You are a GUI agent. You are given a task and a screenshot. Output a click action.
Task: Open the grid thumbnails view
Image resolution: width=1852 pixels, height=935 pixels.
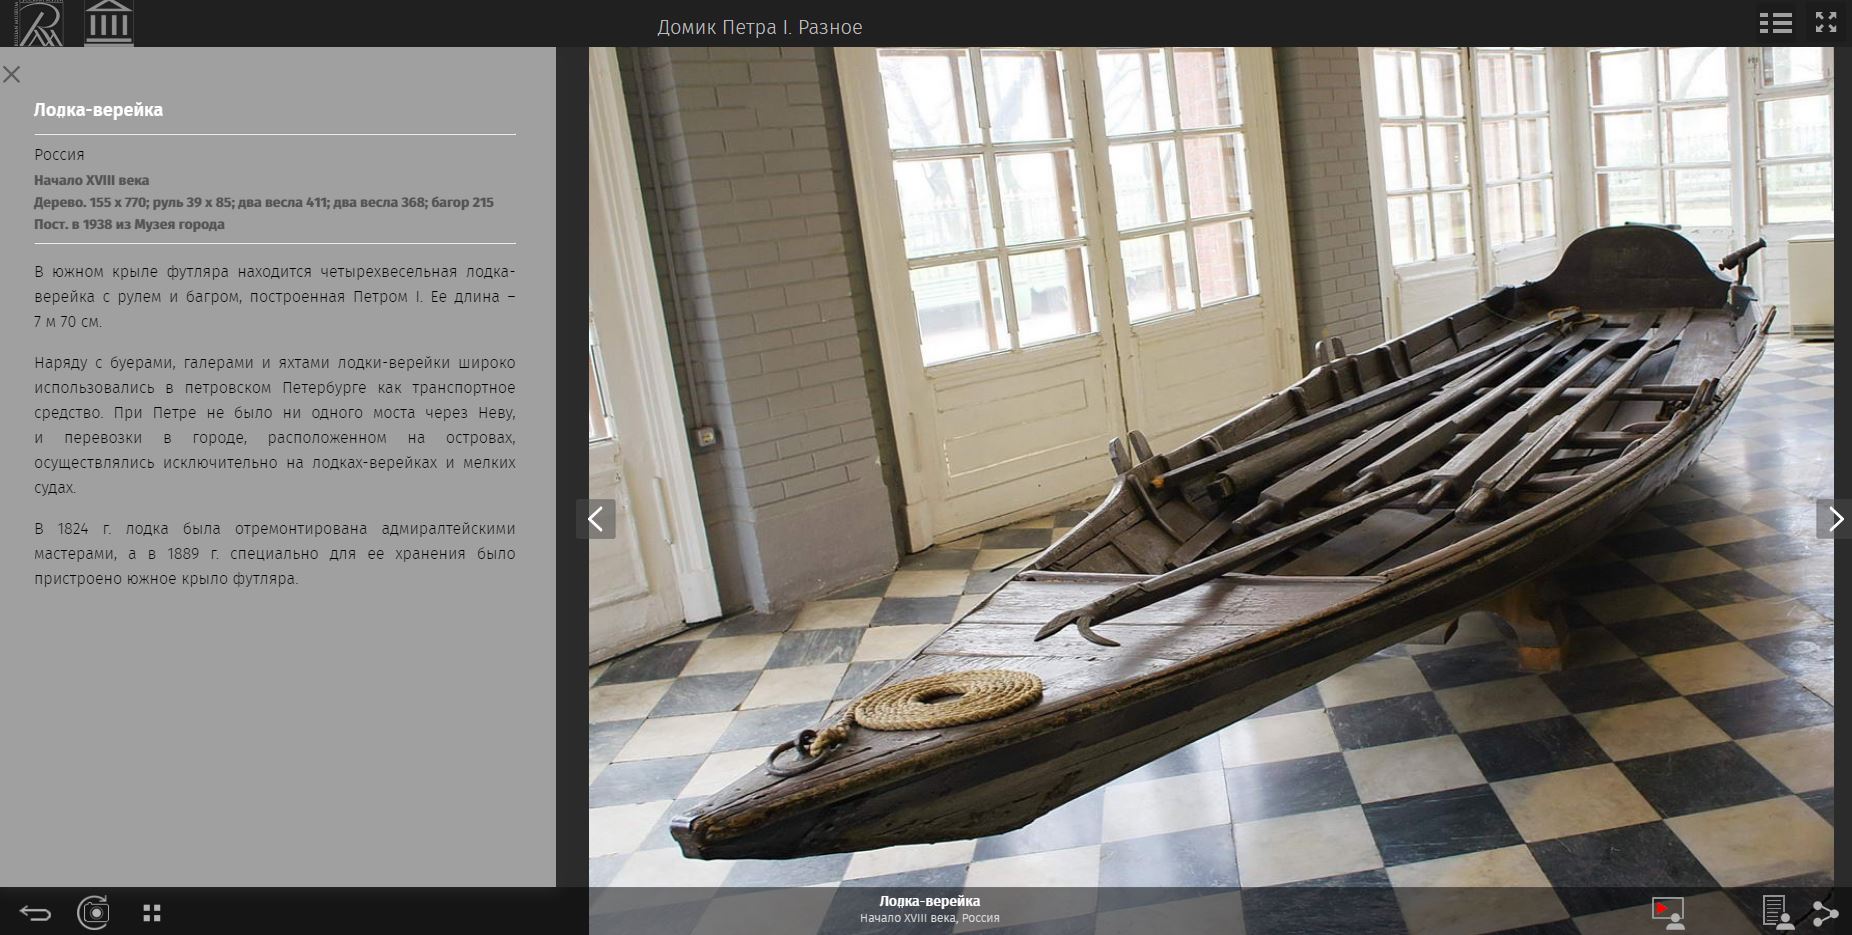point(152,912)
